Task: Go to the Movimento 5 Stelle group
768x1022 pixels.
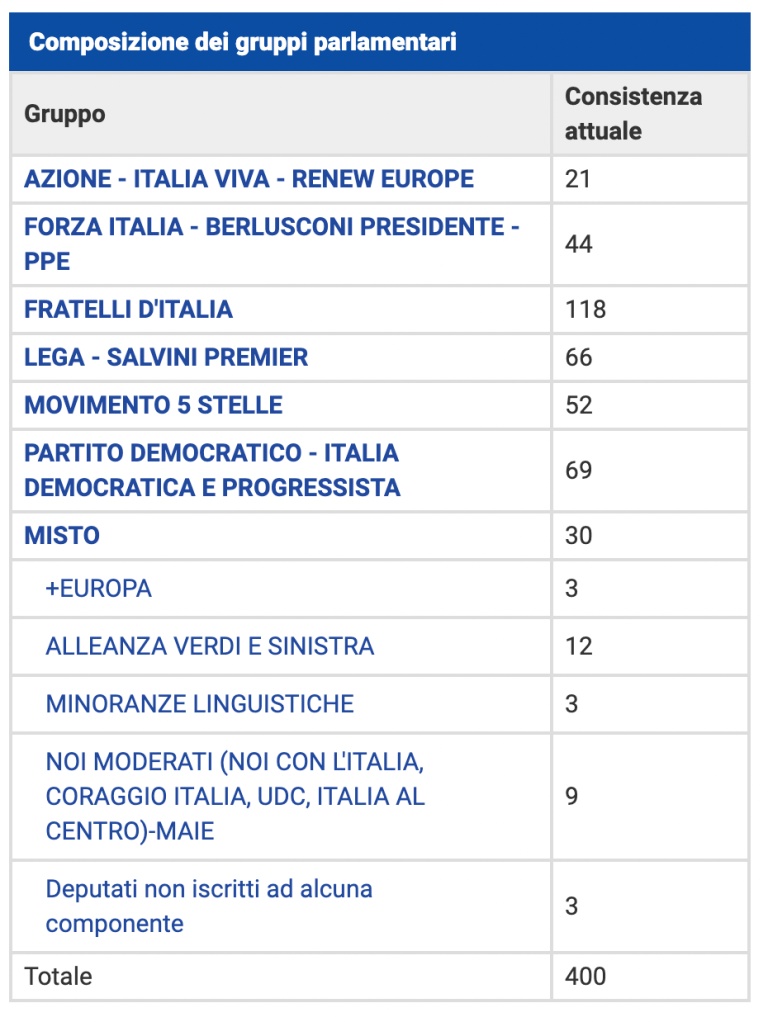Action: [153, 405]
